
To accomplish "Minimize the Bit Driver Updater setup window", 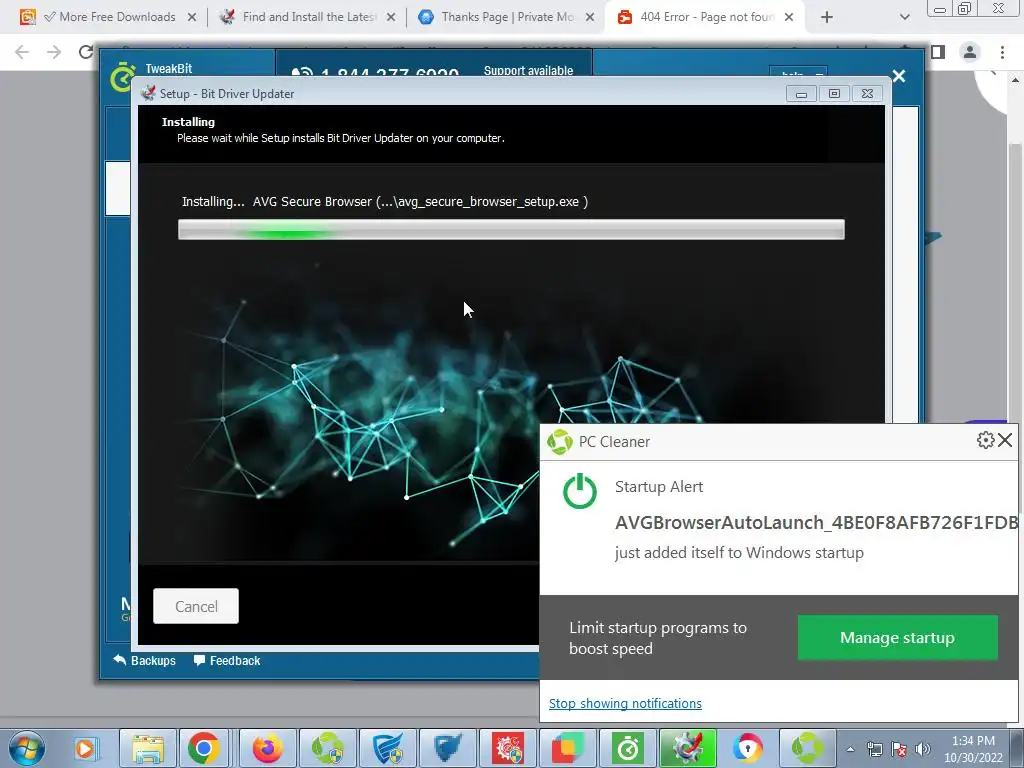I will (x=801, y=93).
